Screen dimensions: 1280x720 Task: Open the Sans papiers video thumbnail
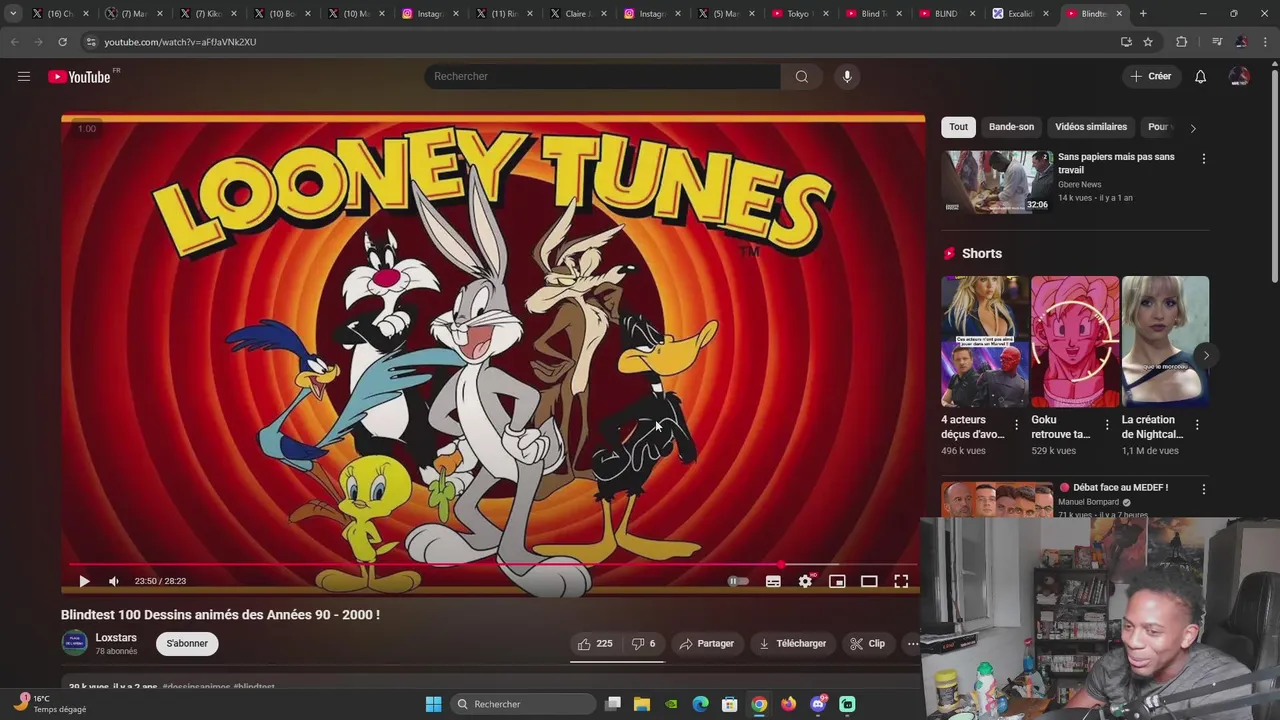[x=997, y=182]
